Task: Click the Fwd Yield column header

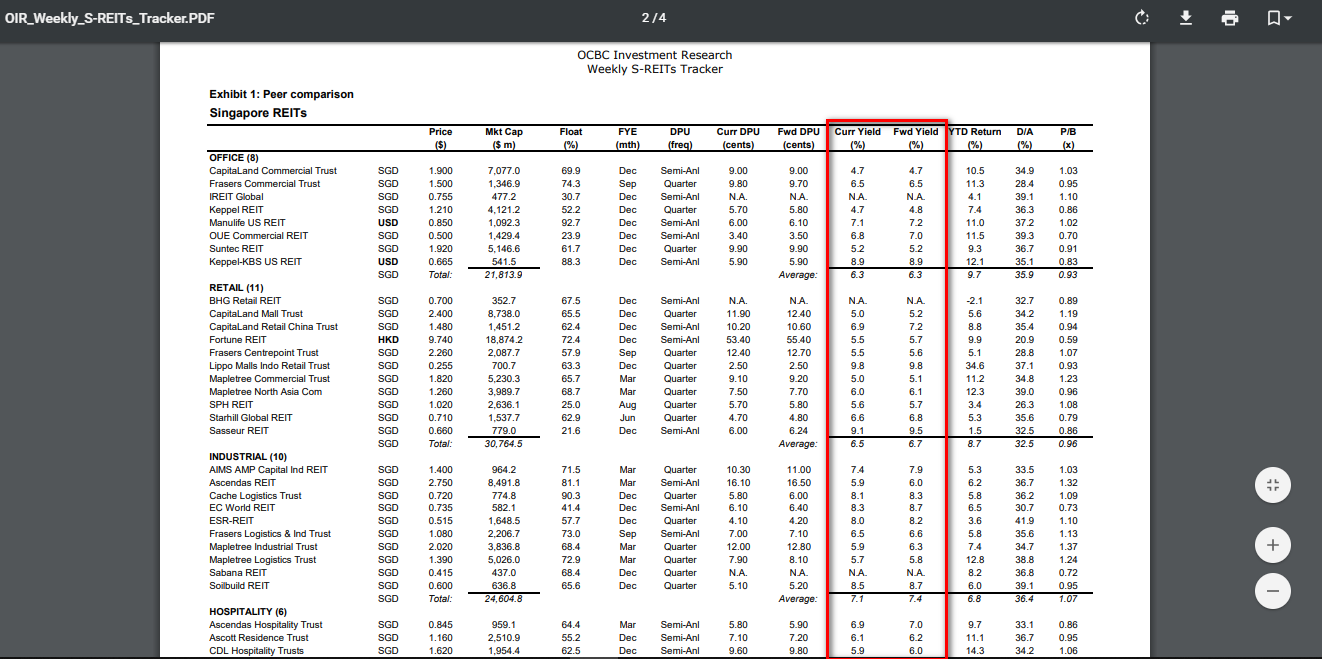Action: (915, 132)
